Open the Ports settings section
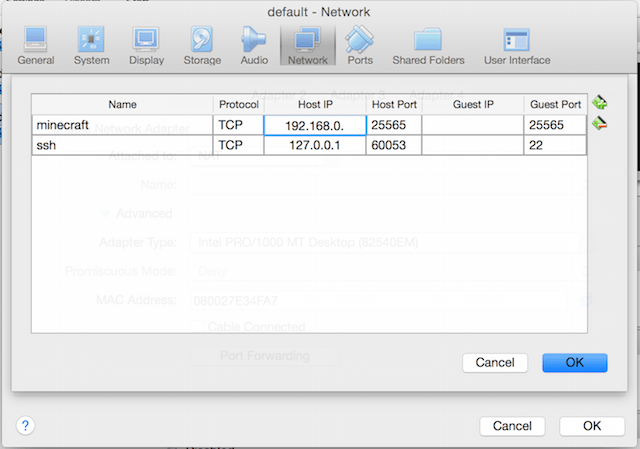The image size is (640, 449). pyautogui.click(x=360, y=46)
